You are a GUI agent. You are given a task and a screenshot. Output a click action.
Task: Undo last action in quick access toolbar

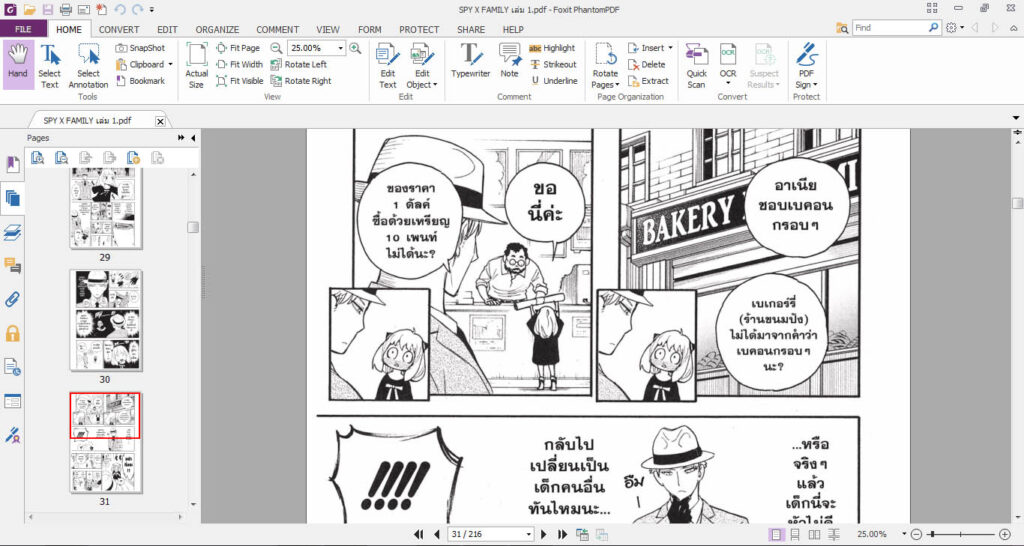(x=120, y=9)
